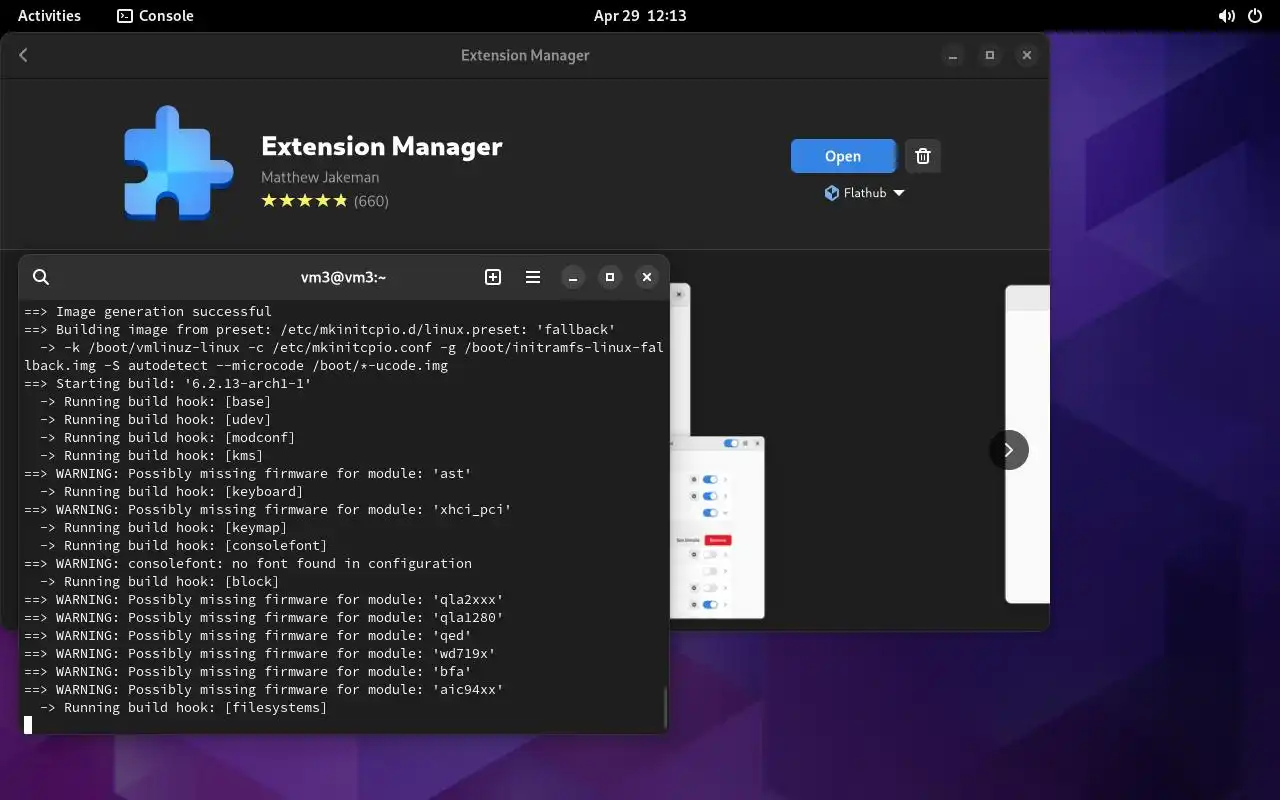
Task: Open the search in the terminal window
Action: tap(41, 277)
